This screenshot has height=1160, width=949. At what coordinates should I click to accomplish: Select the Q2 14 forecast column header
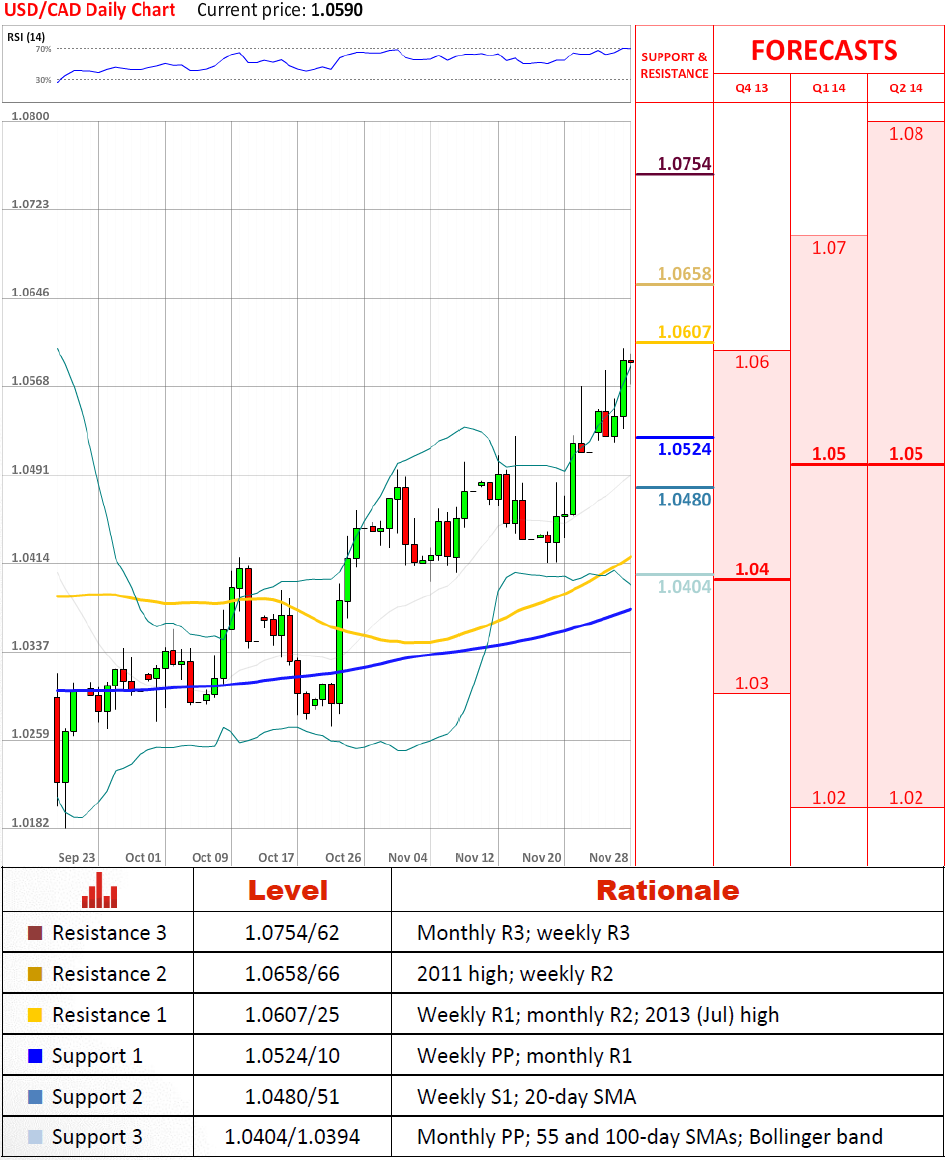click(x=905, y=88)
